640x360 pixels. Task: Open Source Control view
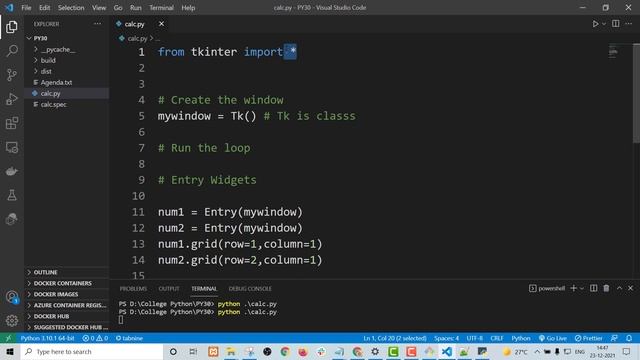click(12, 75)
